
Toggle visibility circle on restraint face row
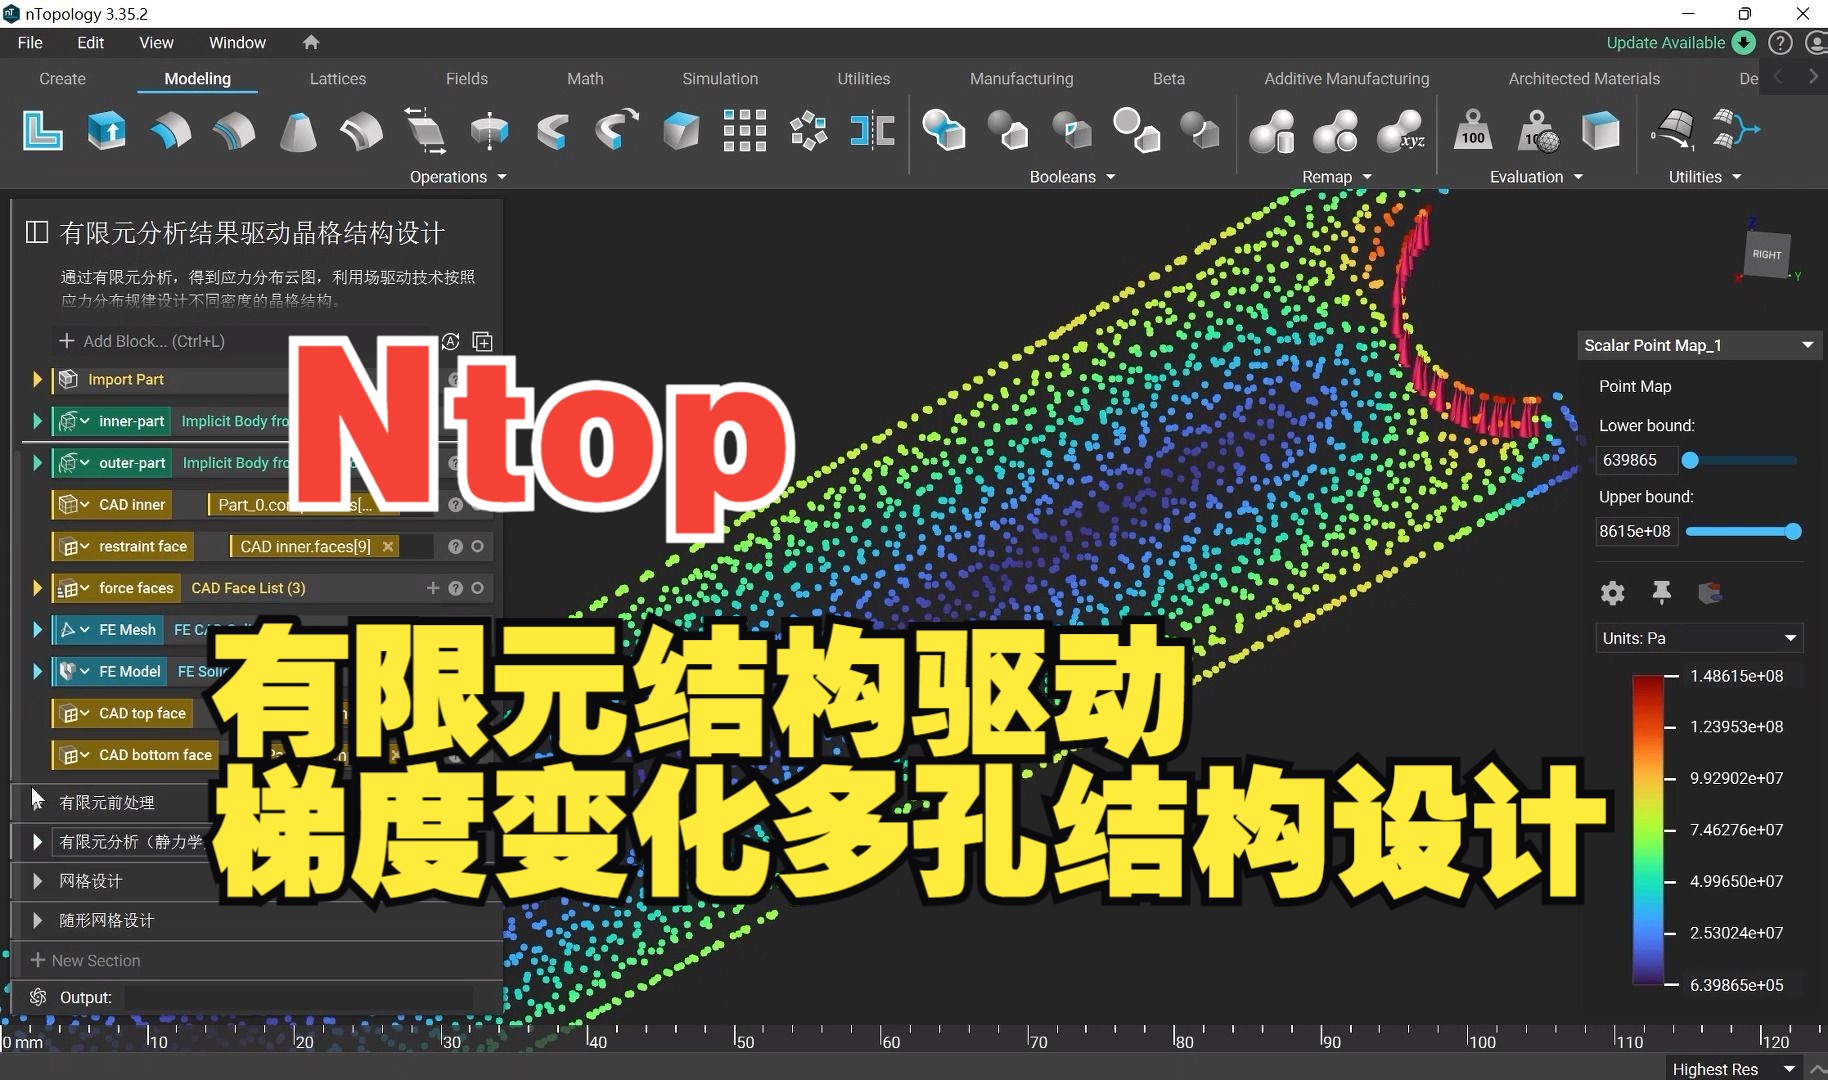tap(478, 547)
